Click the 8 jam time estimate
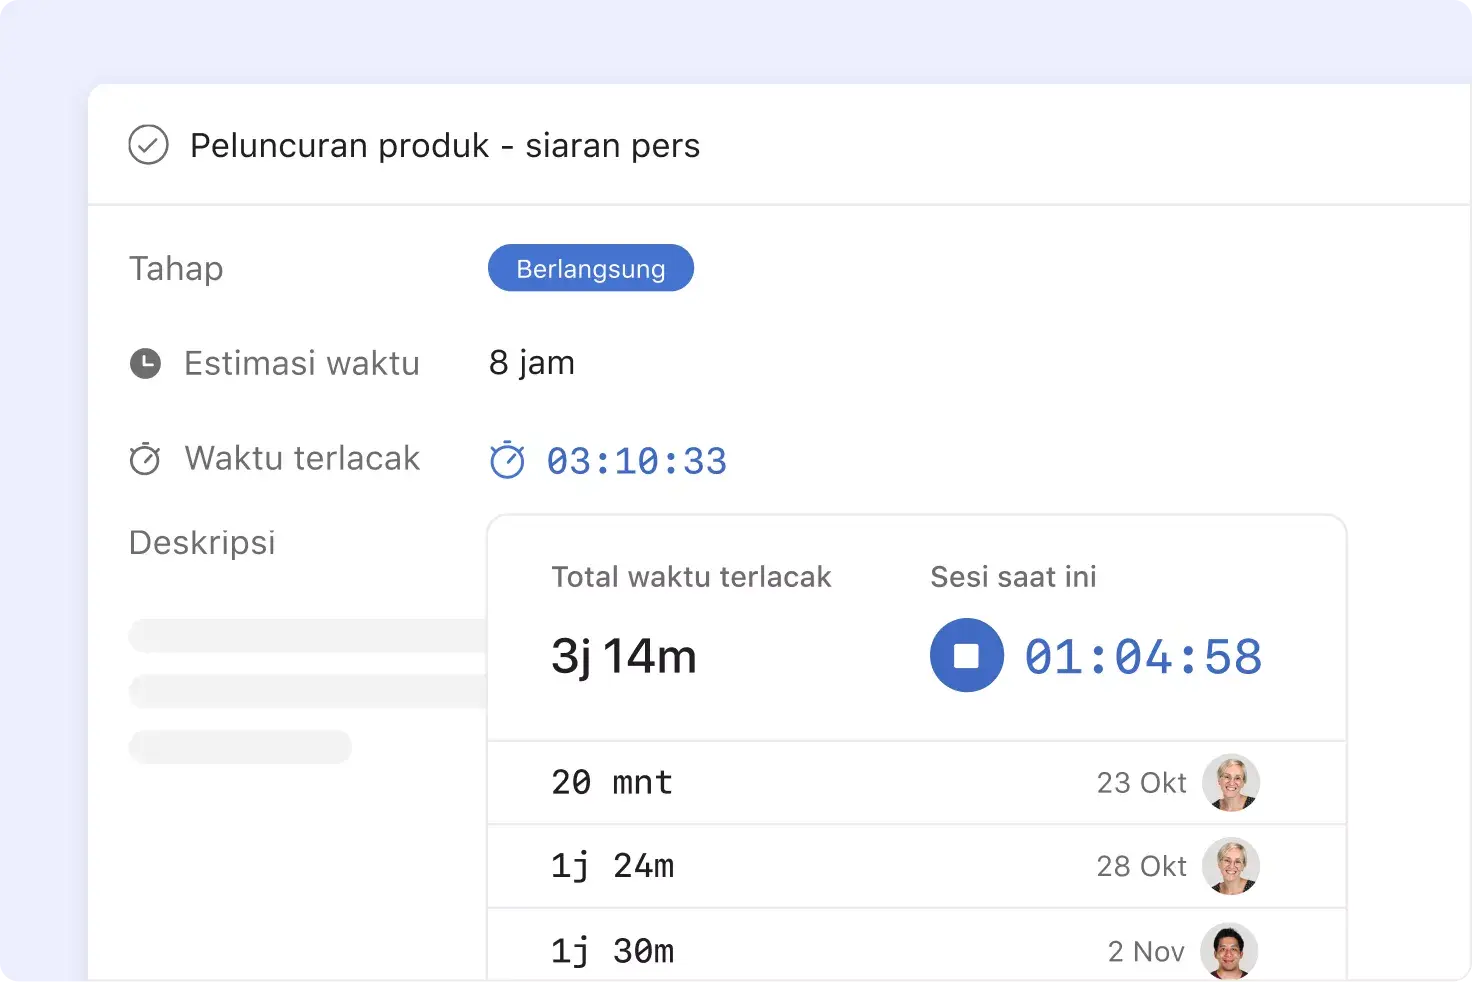1472x982 pixels. tap(531, 362)
